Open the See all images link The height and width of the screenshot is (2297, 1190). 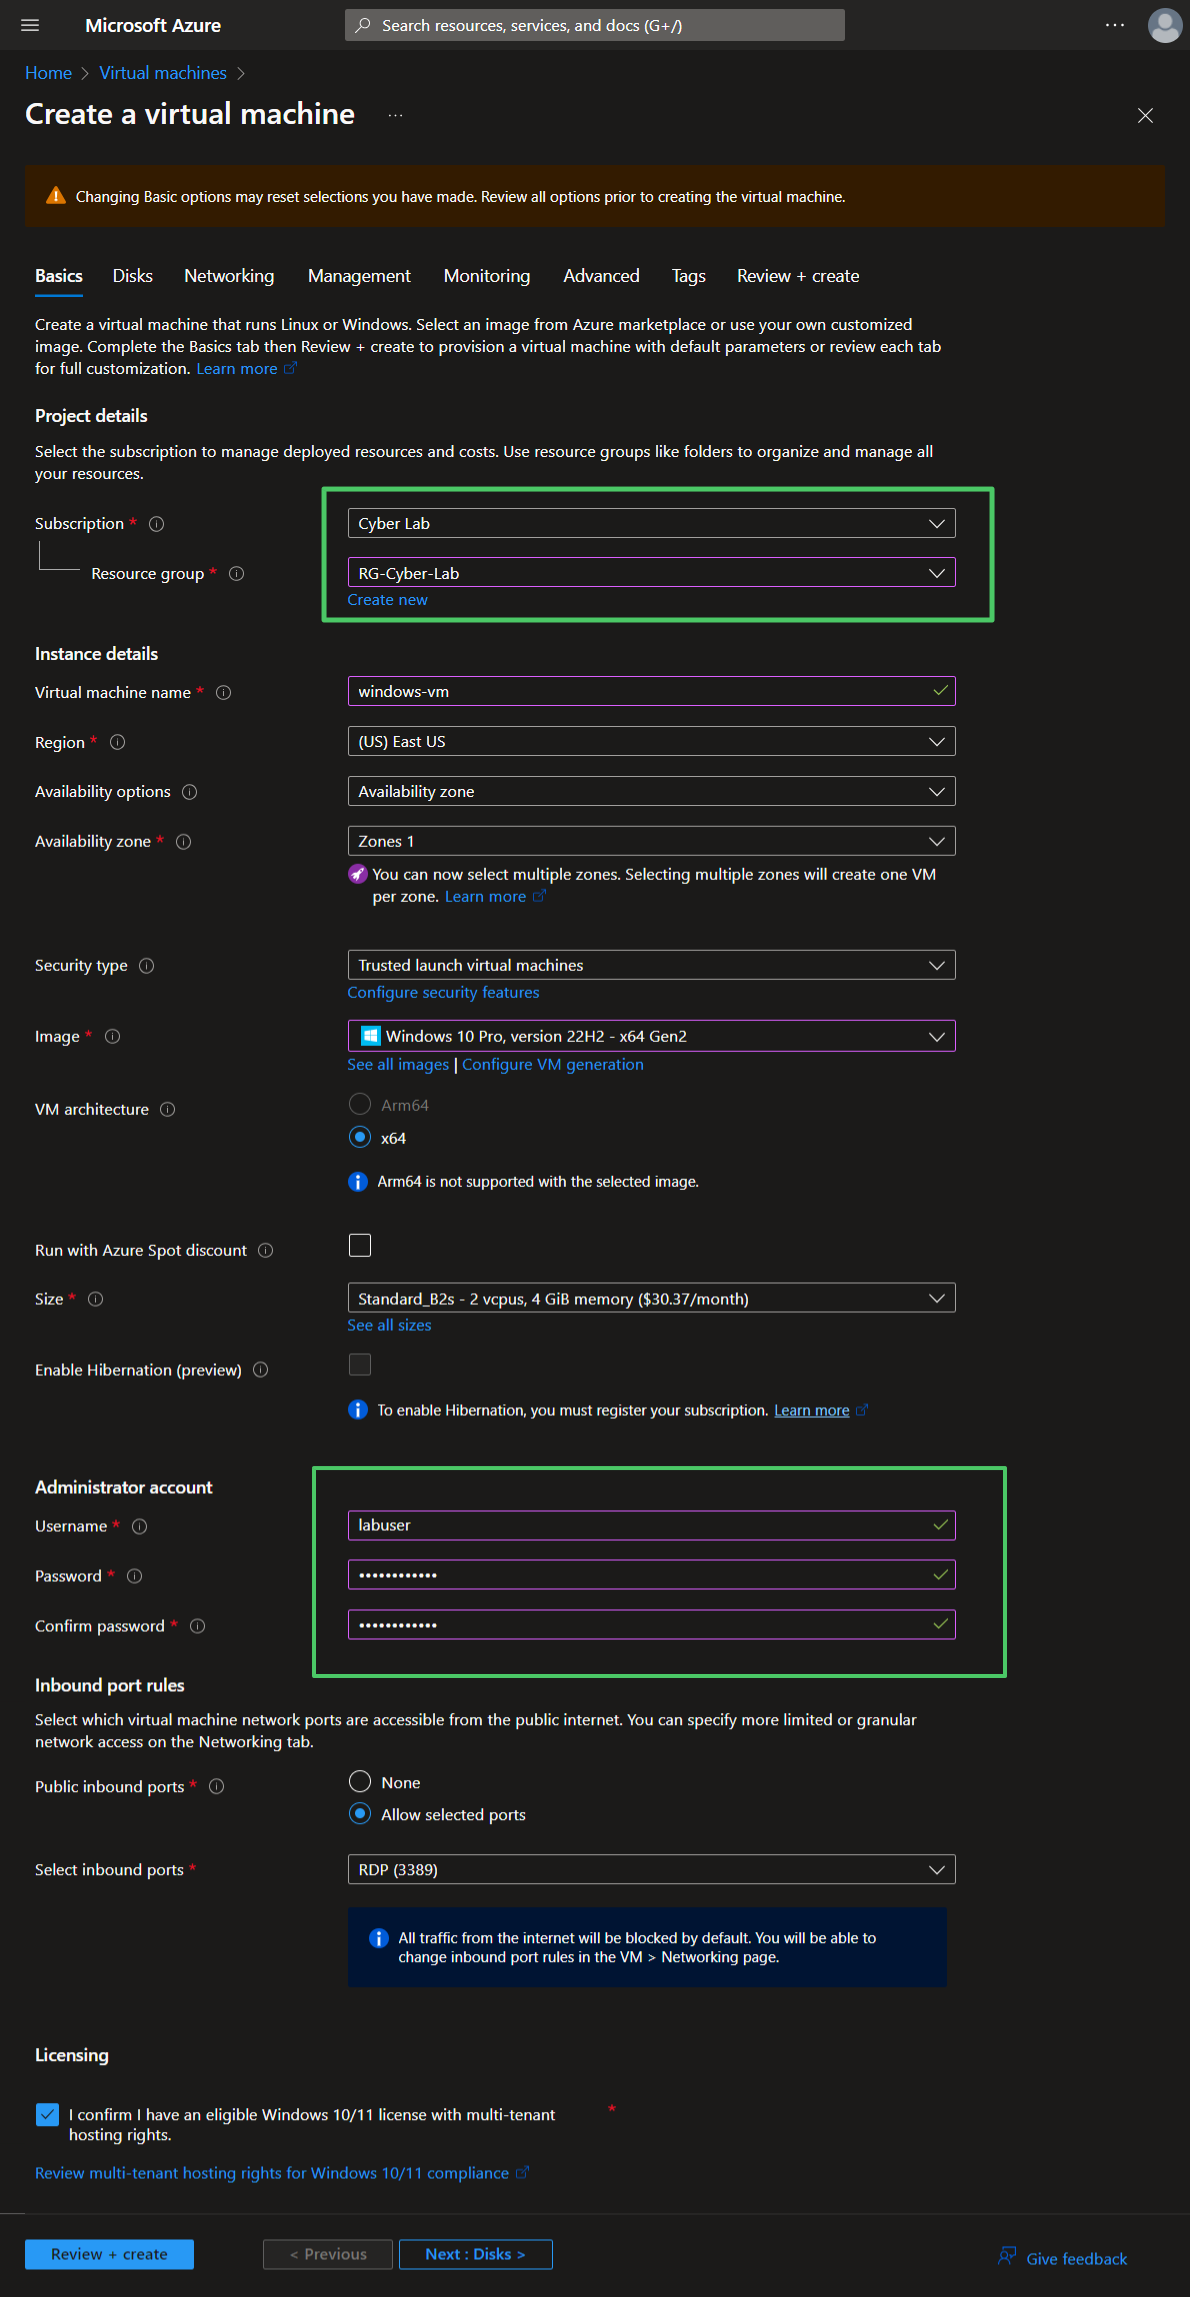pyautogui.click(x=398, y=1065)
